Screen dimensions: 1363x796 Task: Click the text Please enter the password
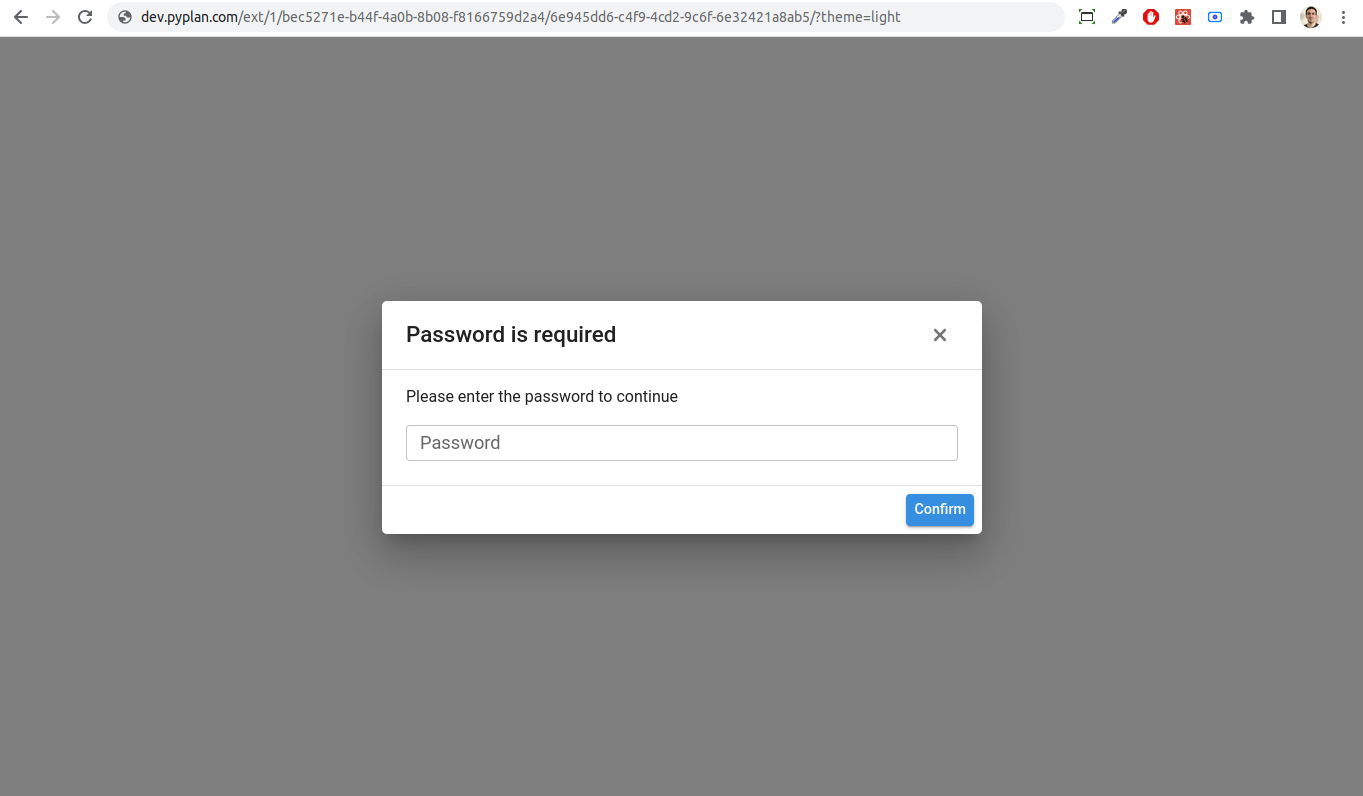pyautogui.click(x=541, y=396)
